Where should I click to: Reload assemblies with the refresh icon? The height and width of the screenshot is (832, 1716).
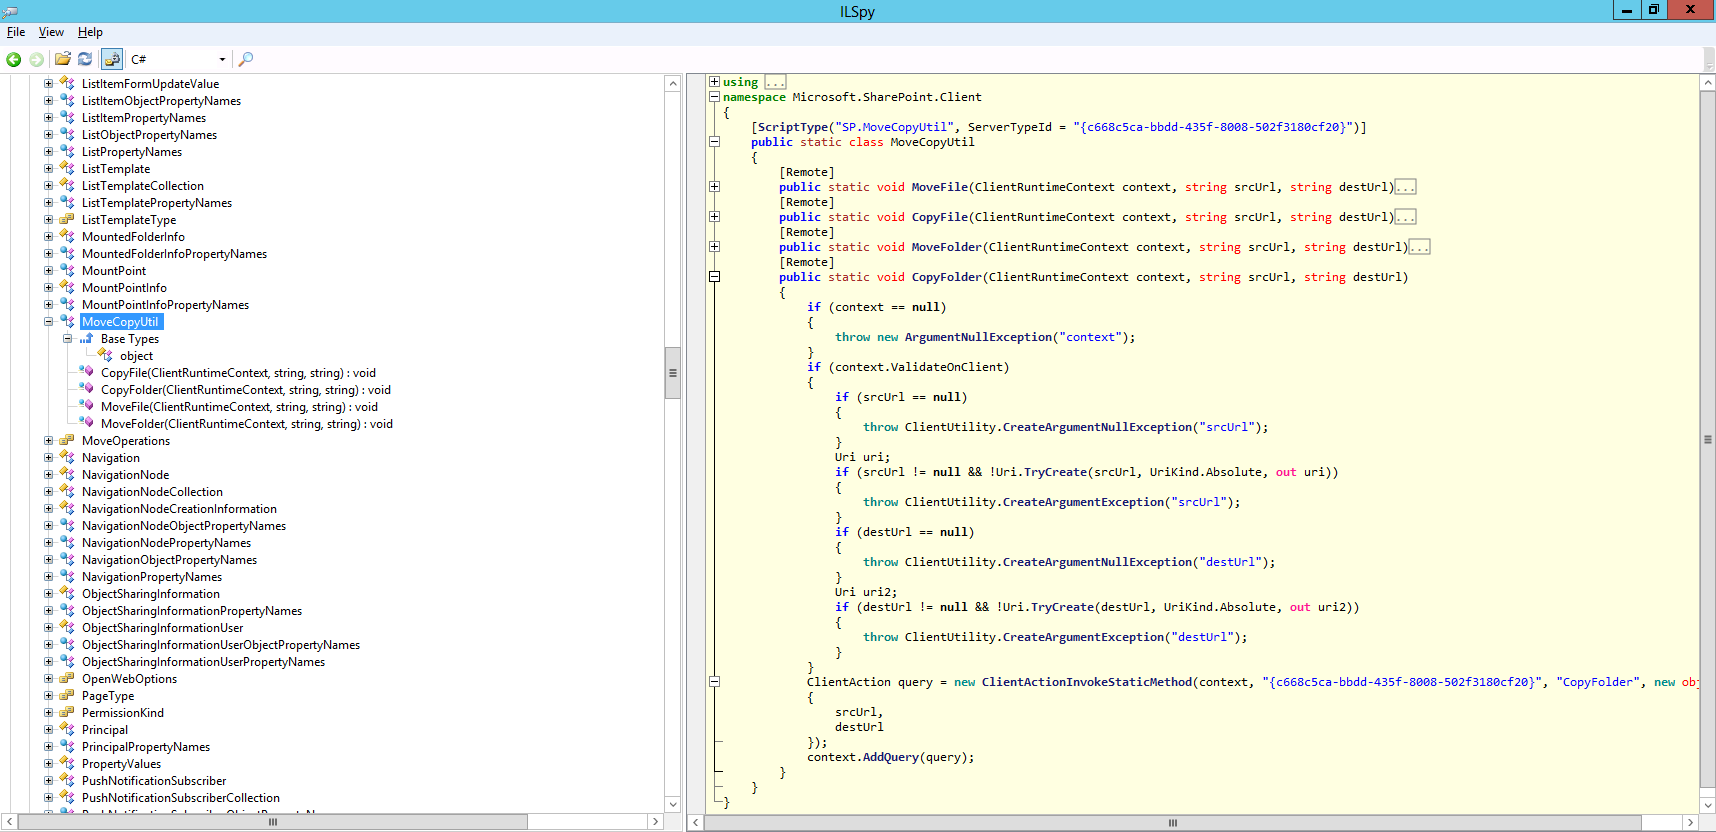point(85,59)
